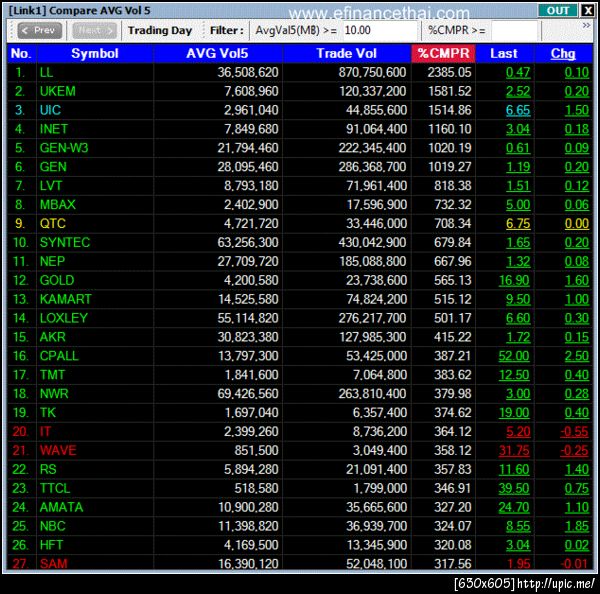Viewport: 600px width, 594px height.
Task: Select symbol LVT
Action: (x=51, y=186)
